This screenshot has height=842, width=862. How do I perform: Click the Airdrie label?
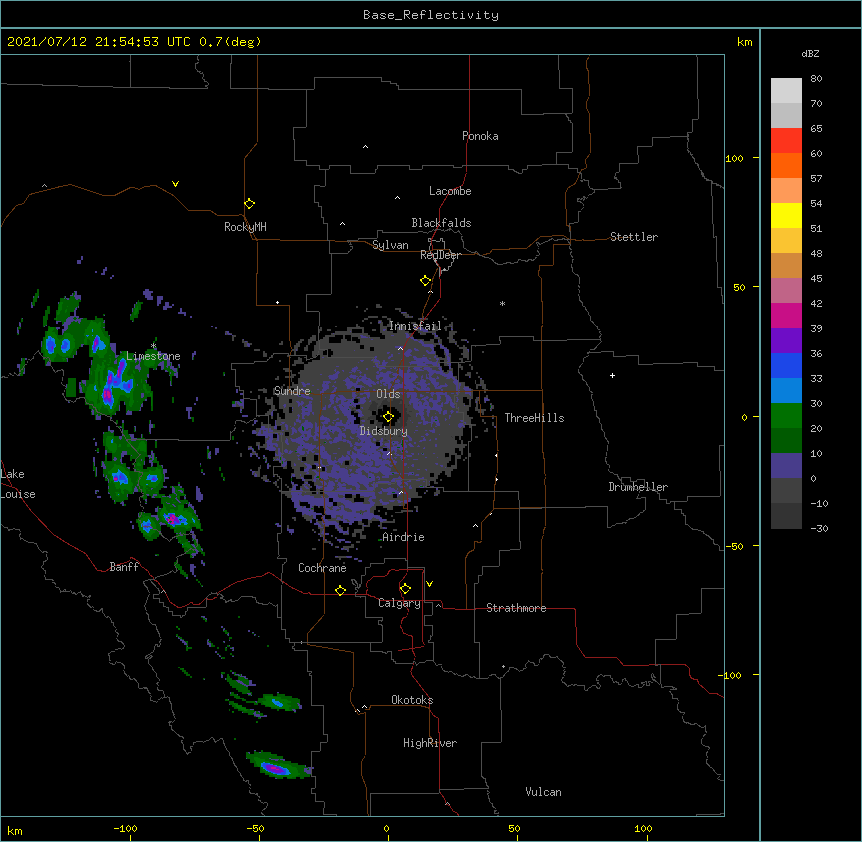[404, 537]
